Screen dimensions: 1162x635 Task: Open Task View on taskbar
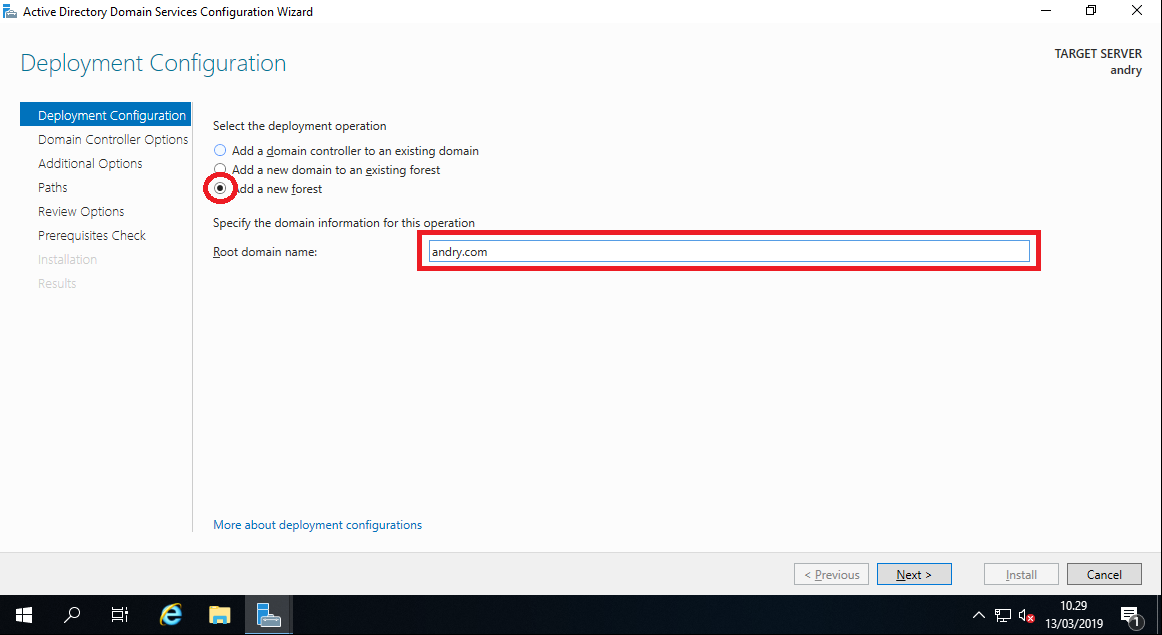click(x=119, y=615)
